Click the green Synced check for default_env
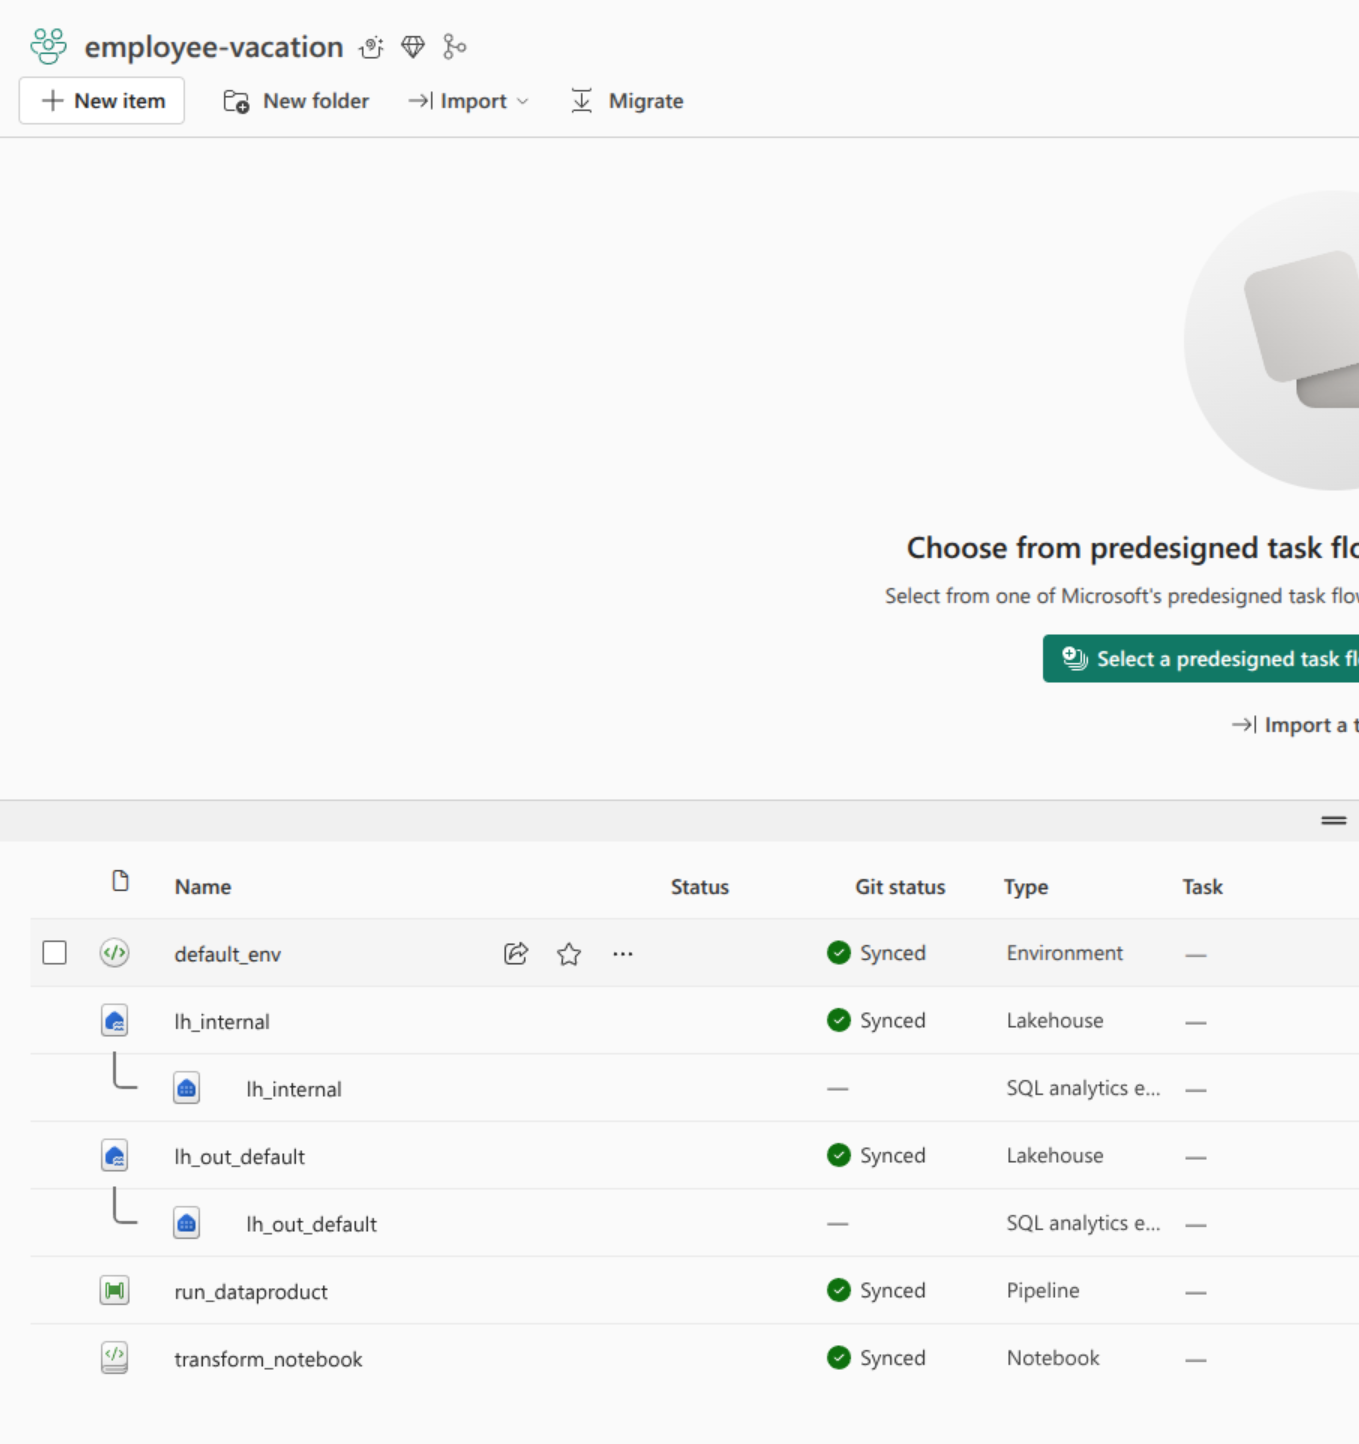The width and height of the screenshot is (1359, 1444). (839, 953)
